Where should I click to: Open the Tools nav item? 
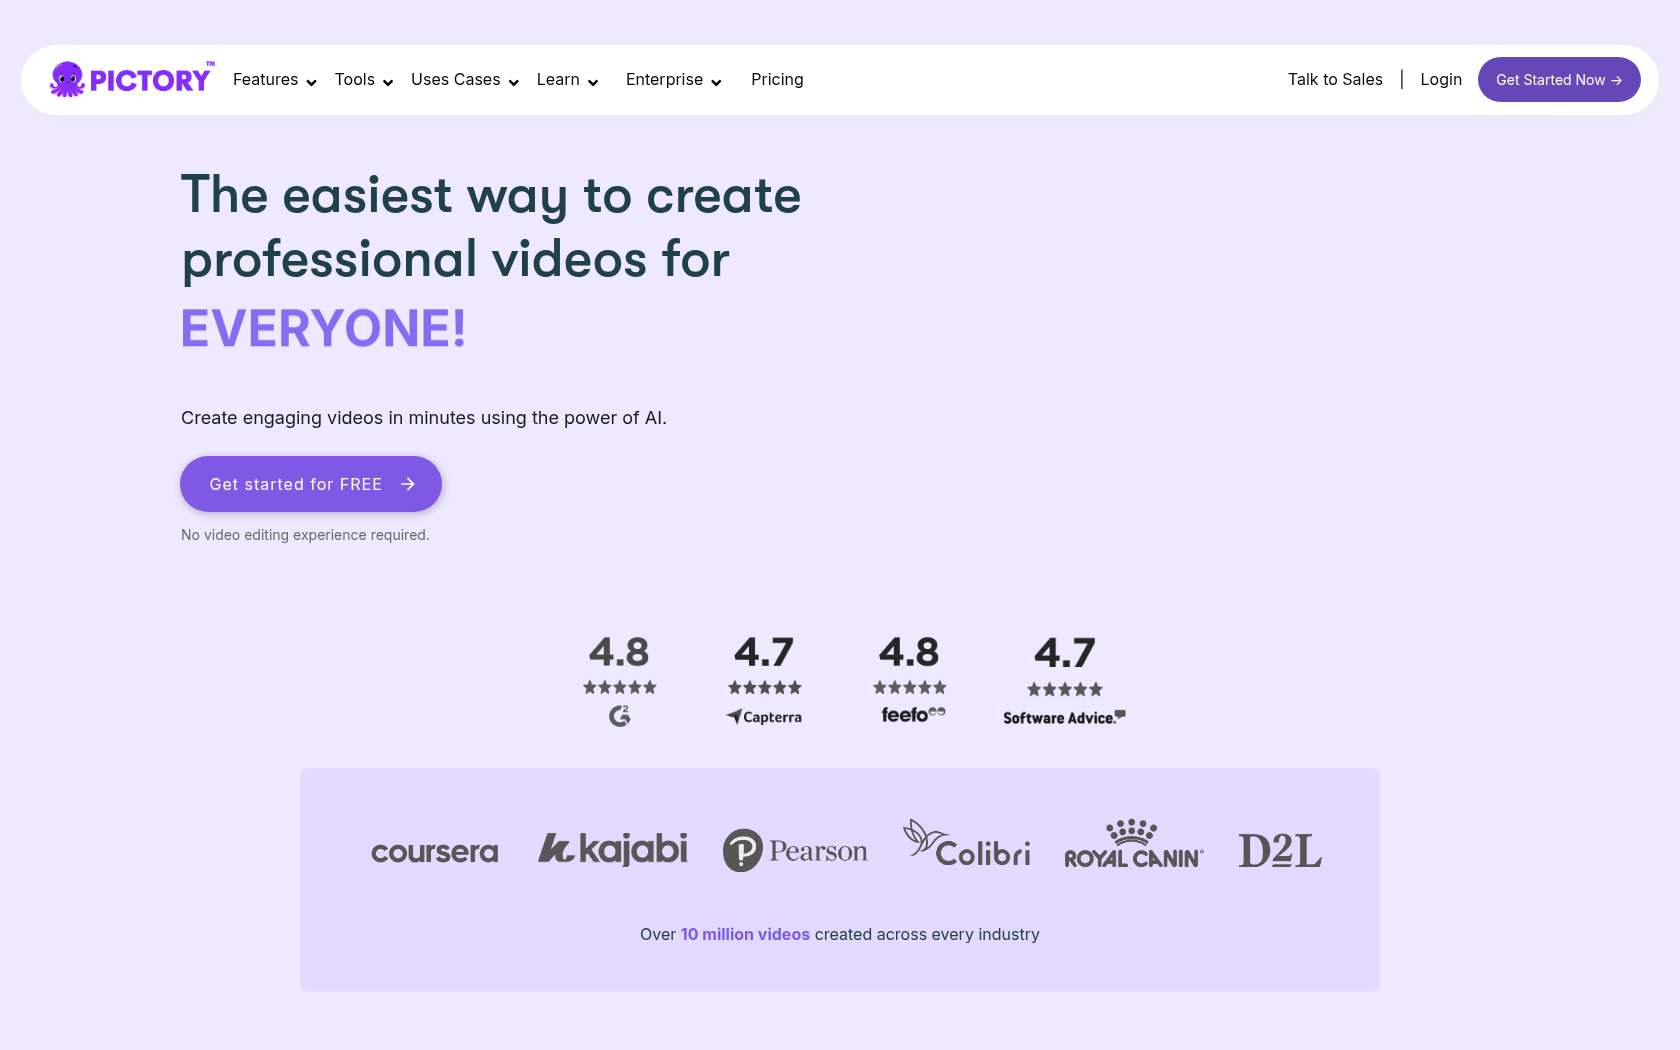(355, 79)
